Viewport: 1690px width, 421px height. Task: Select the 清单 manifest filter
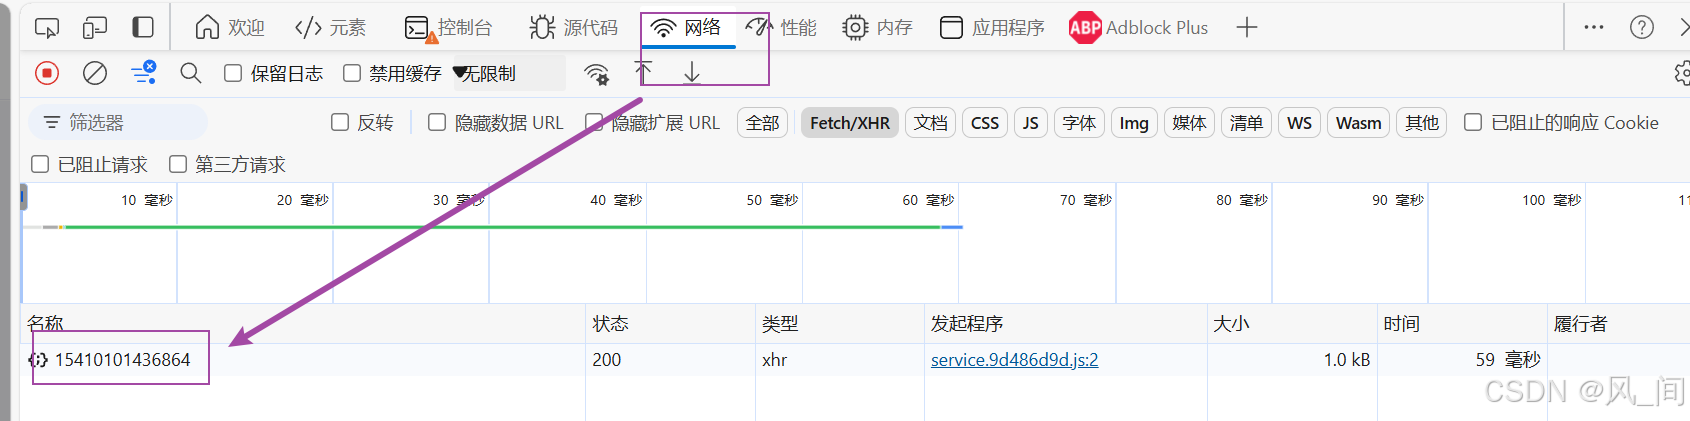pos(1246,122)
